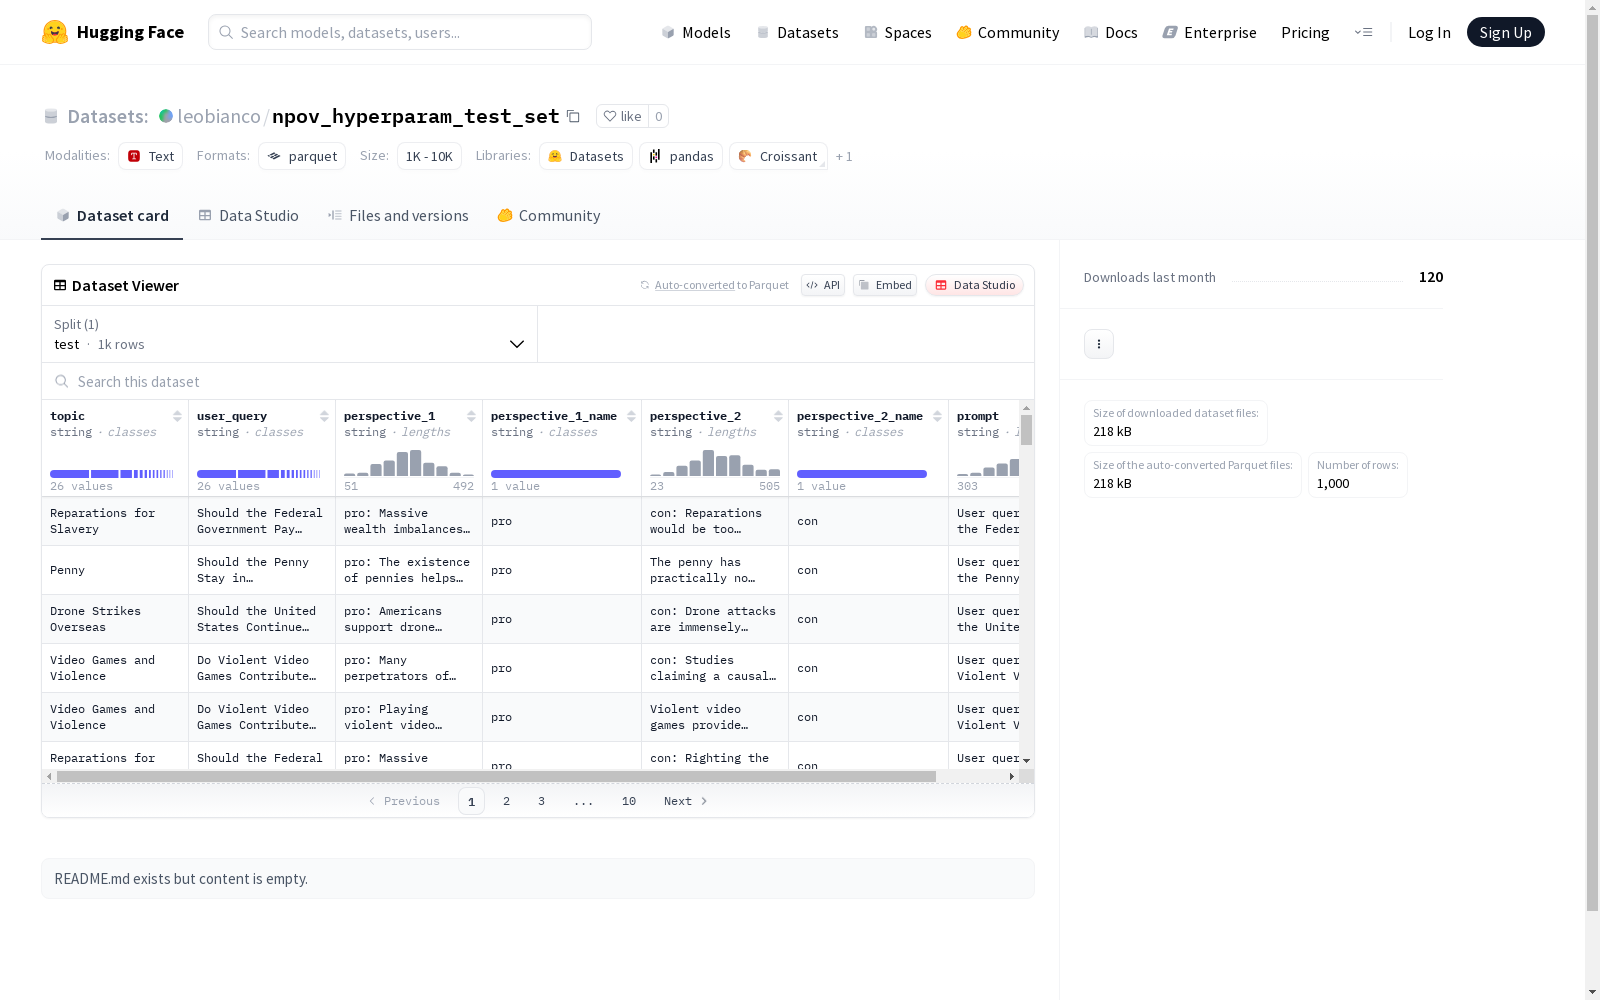
Task: Click the like heart button
Action: (x=622, y=116)
